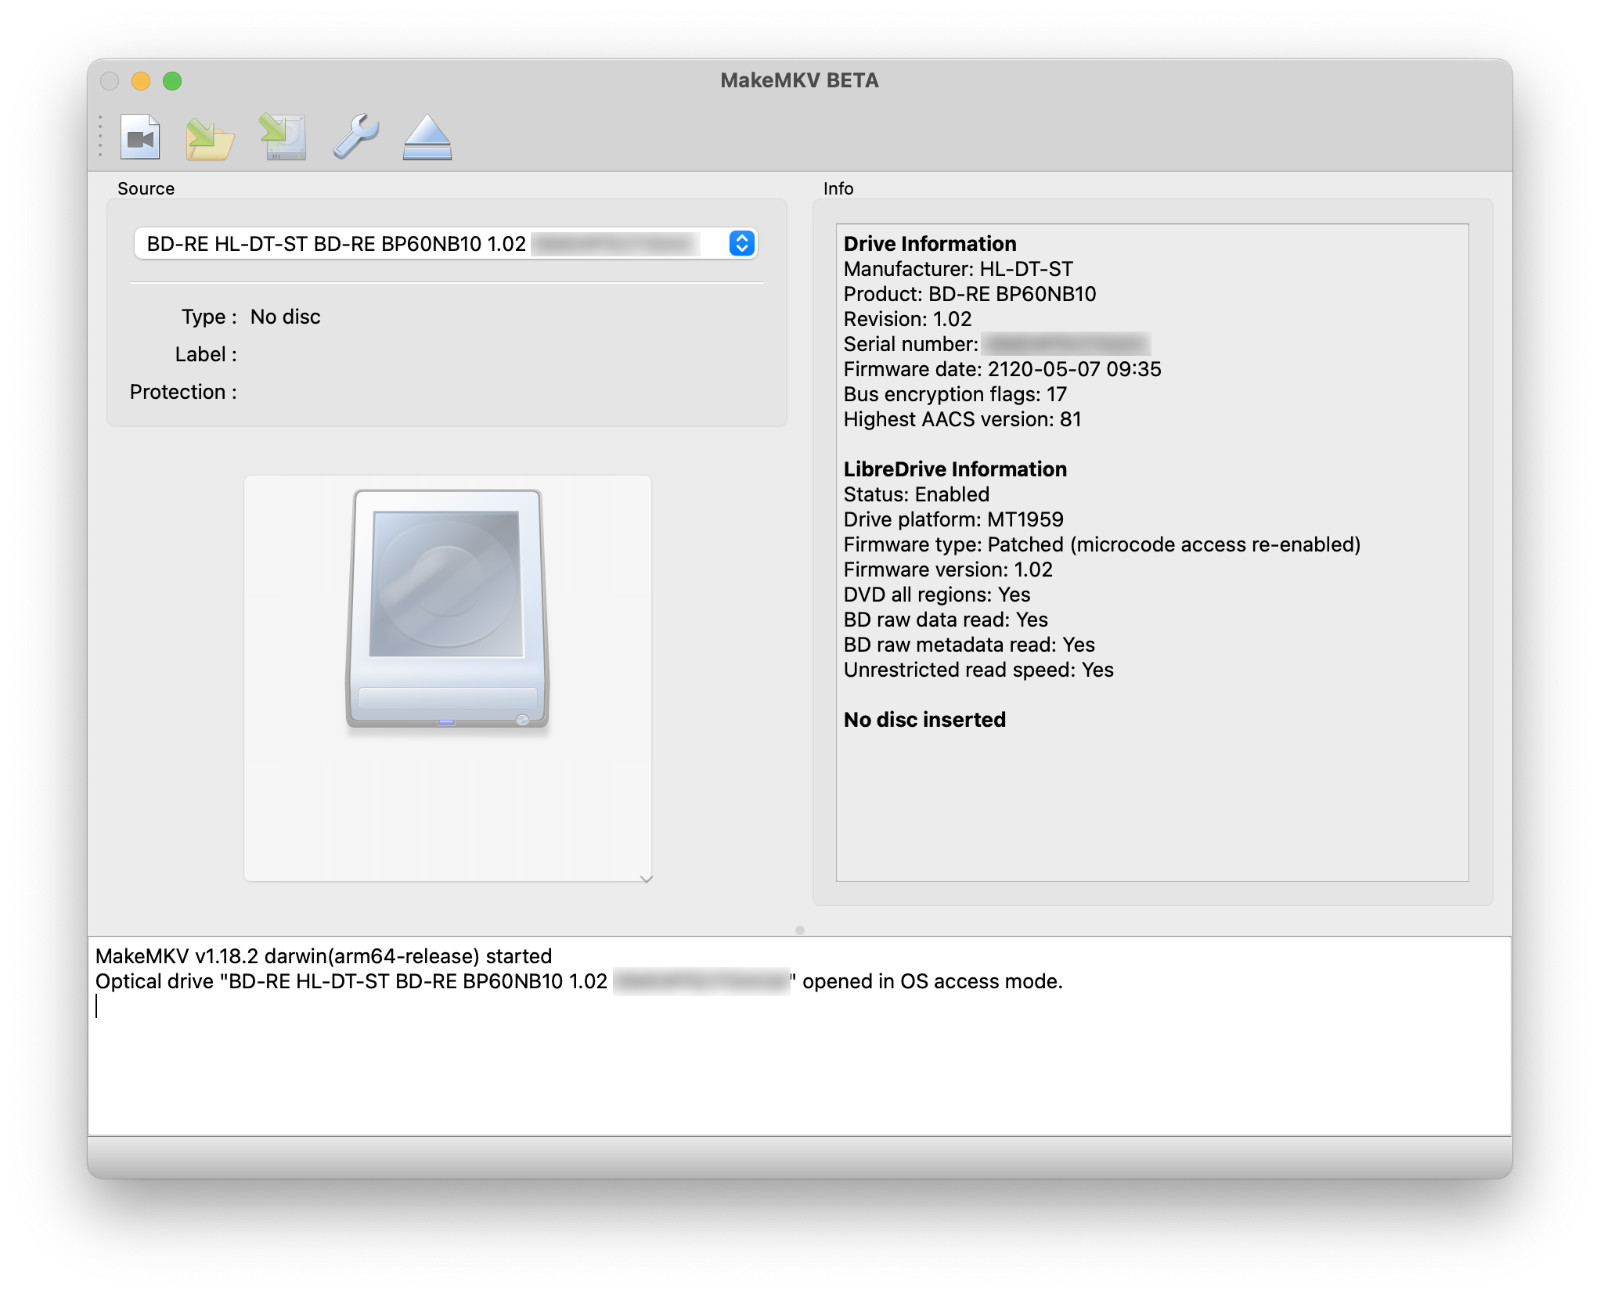The image size is (1600, 1294).
Task: Open Preferences with the wrench icon
Action: [x=356, y=137]
